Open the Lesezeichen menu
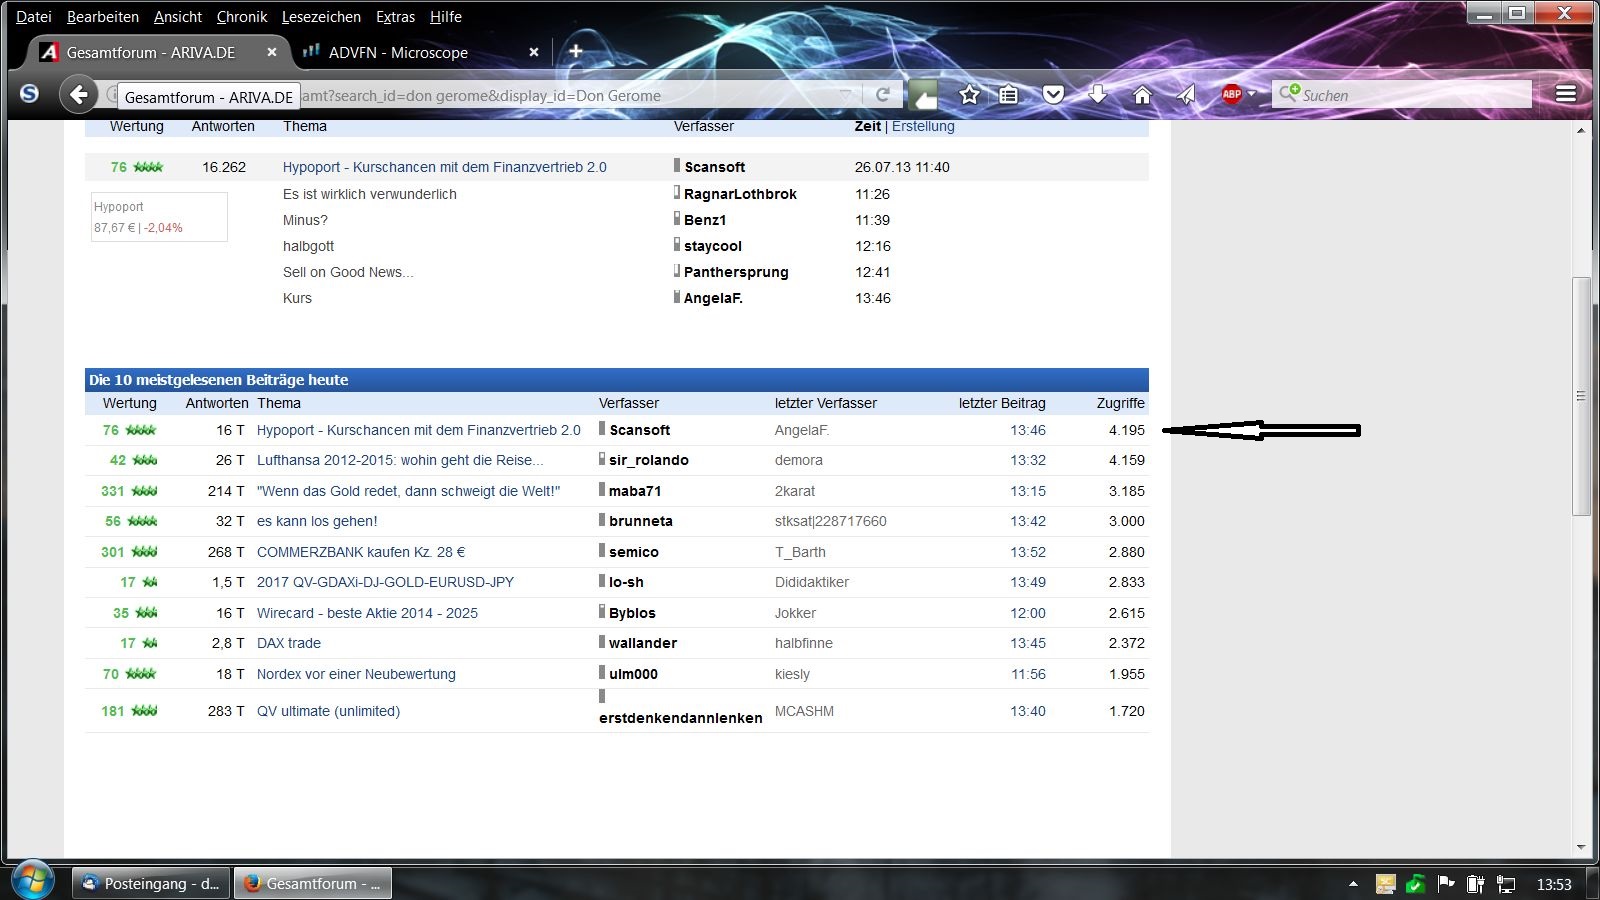Screen dimensions: 1600x900 (321, 17)
